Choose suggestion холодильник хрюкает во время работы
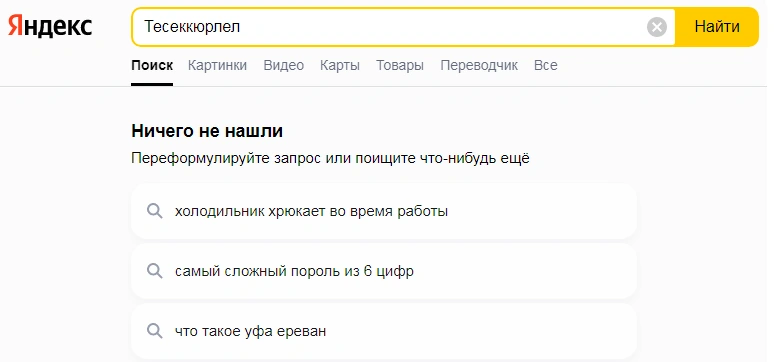This screenshot has width=774, height=362. click(384, 211)
